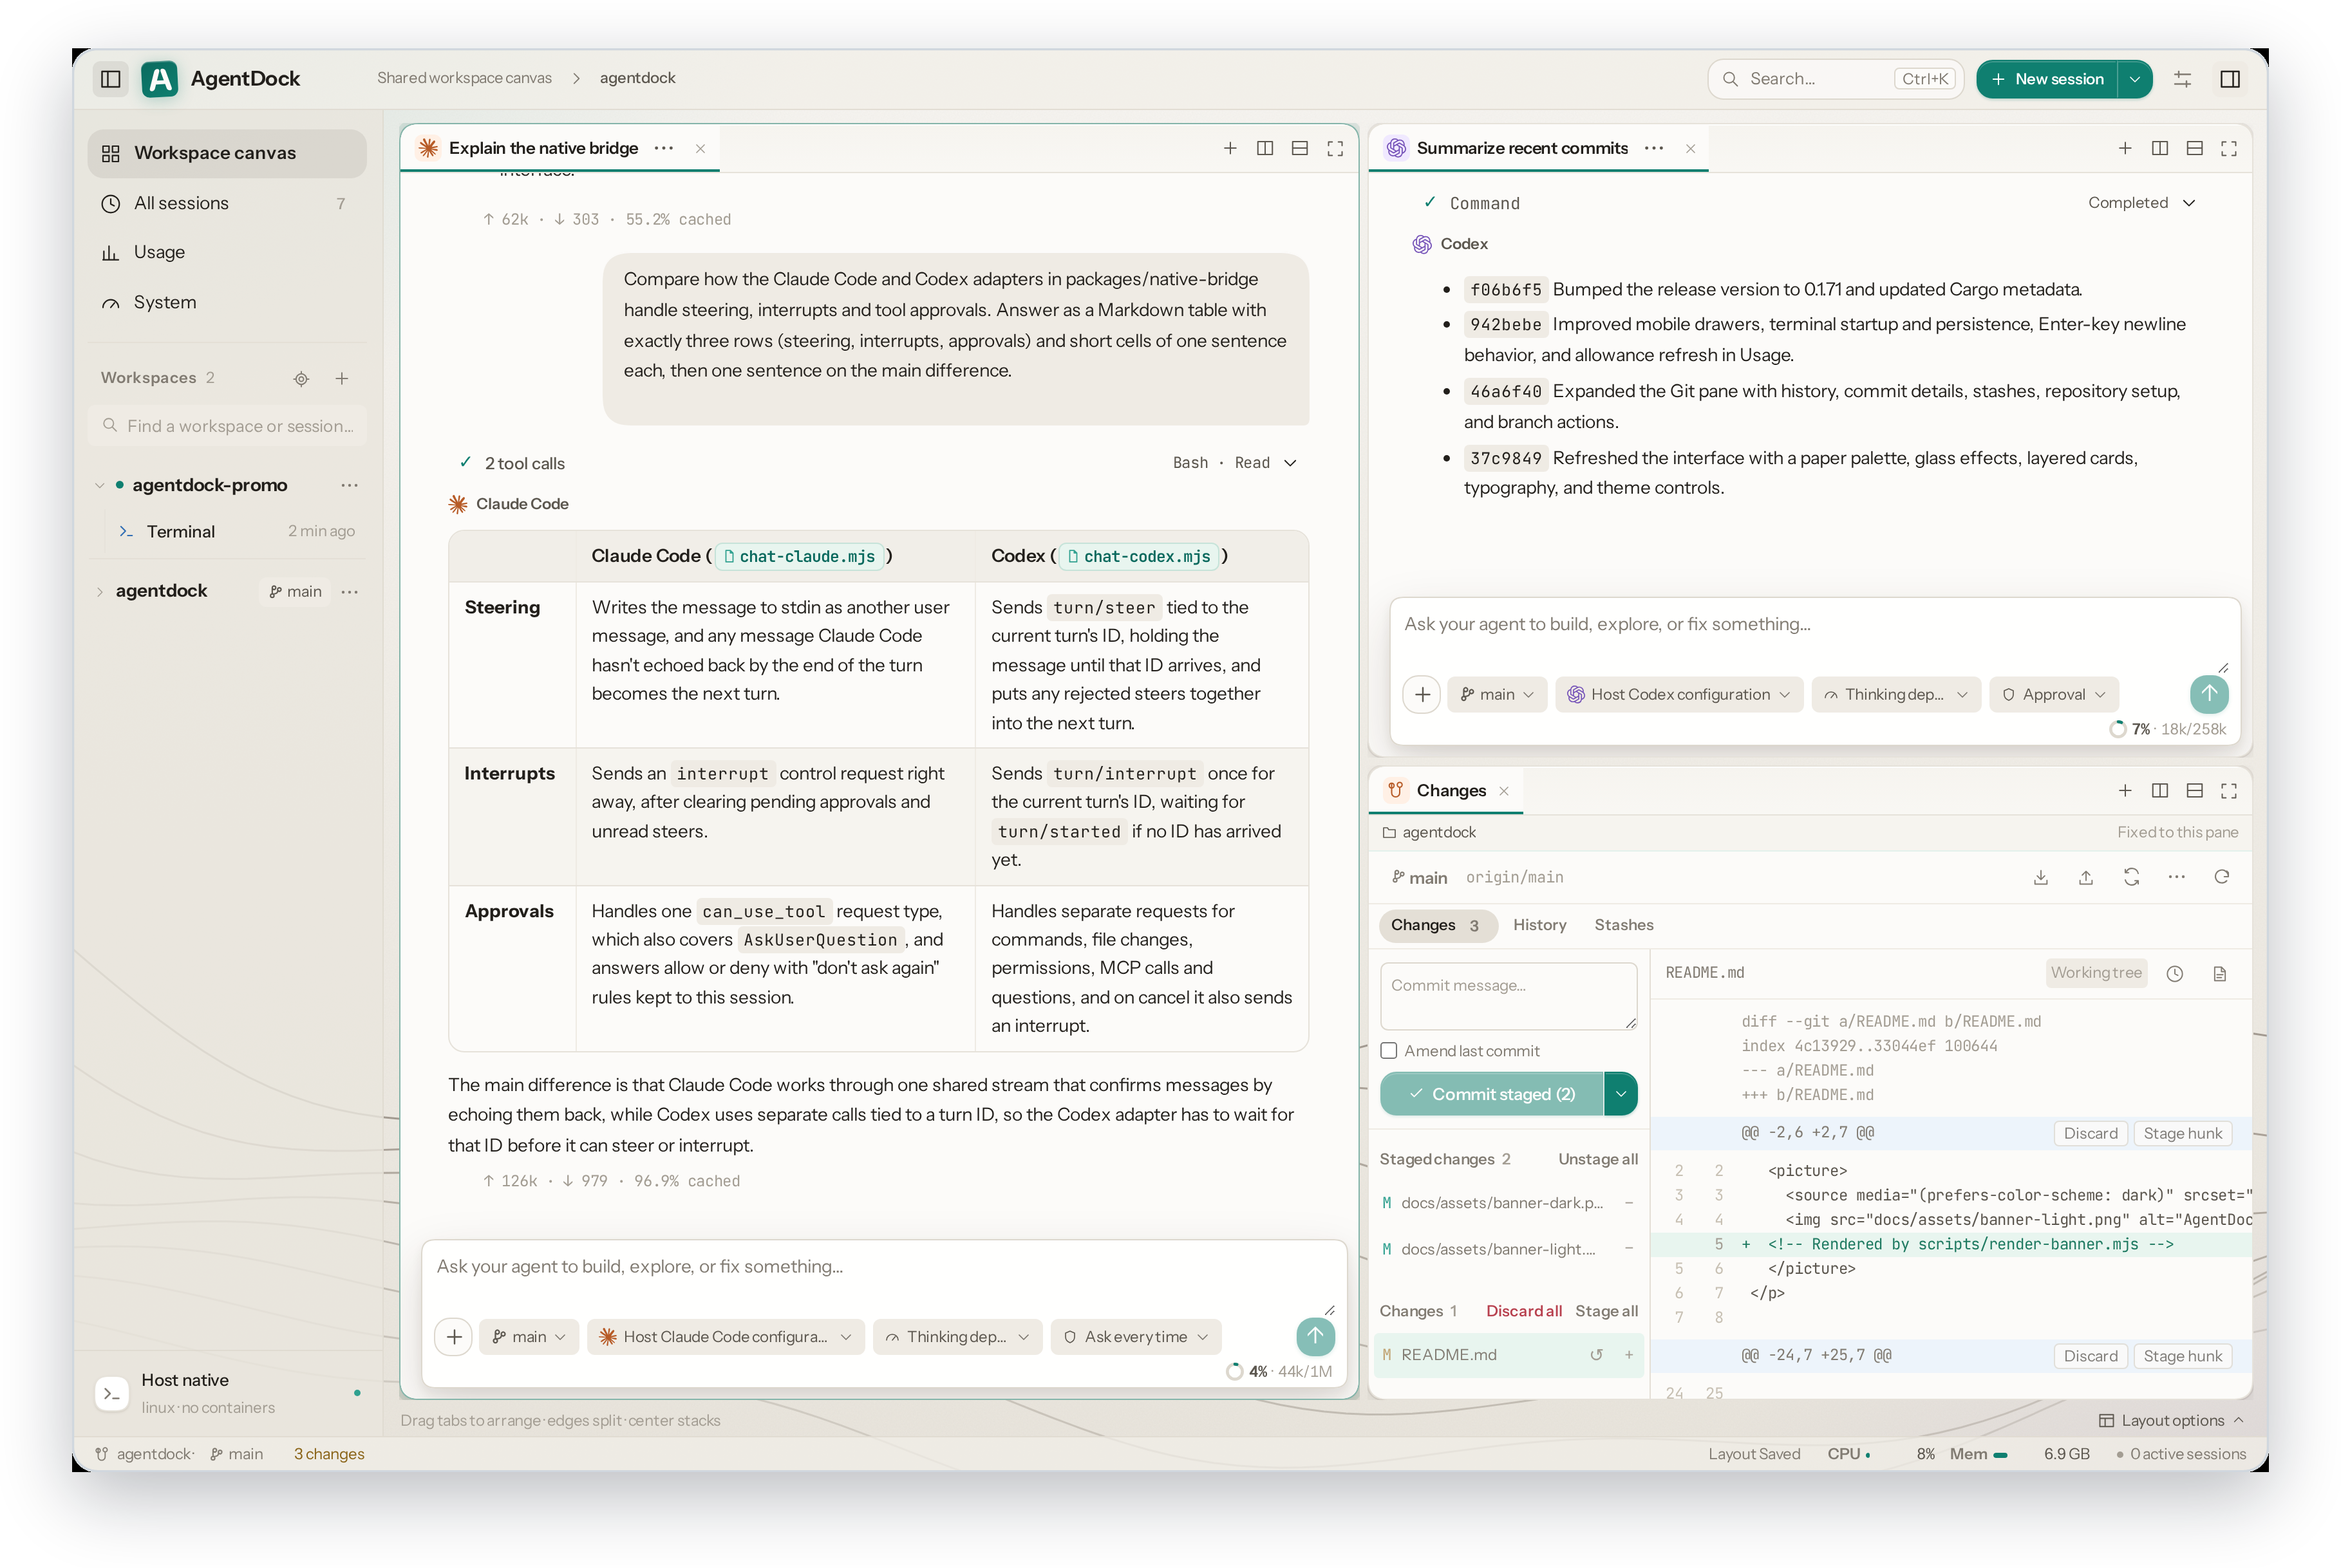
Task: Select the Summarize recent commits tab
Action: point(1521,148)
